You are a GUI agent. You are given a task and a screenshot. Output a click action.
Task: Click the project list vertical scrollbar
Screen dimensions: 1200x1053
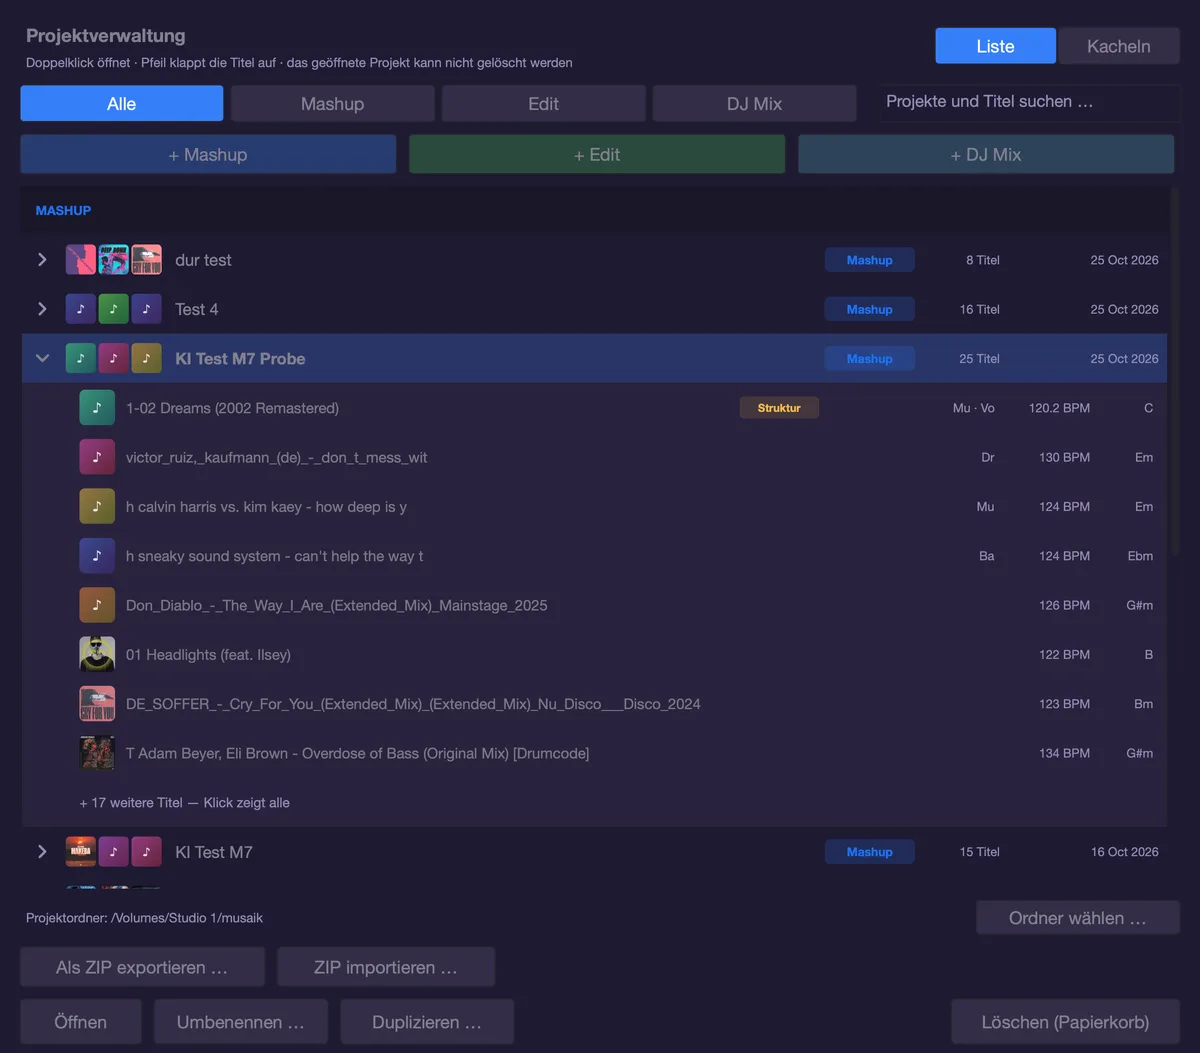tap(1175, 370)
